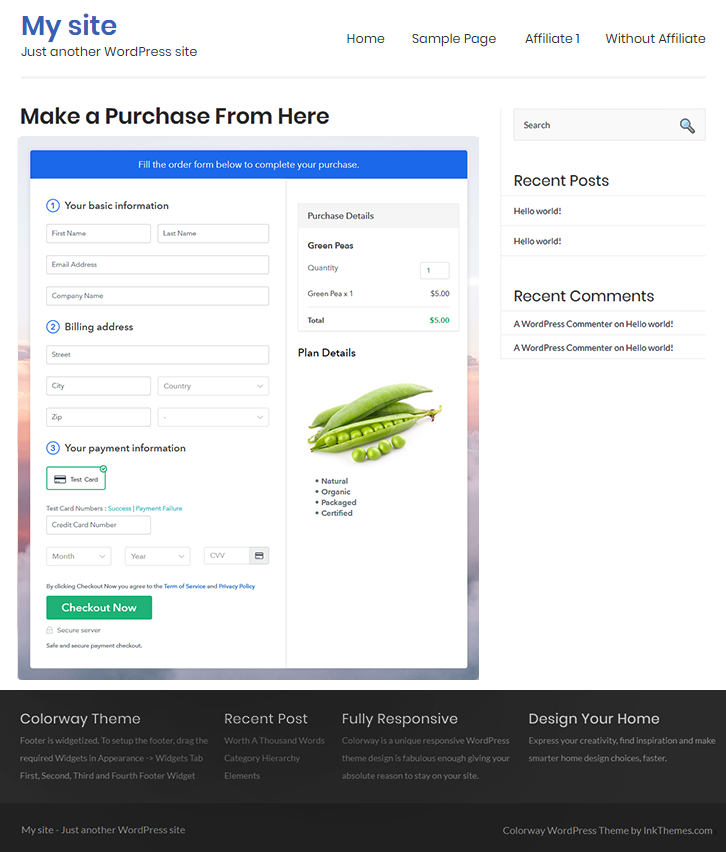Click the green Total $5.00 amount
Image resolution: width=726 pixels, height=852 pixels.
coord(440,320)
